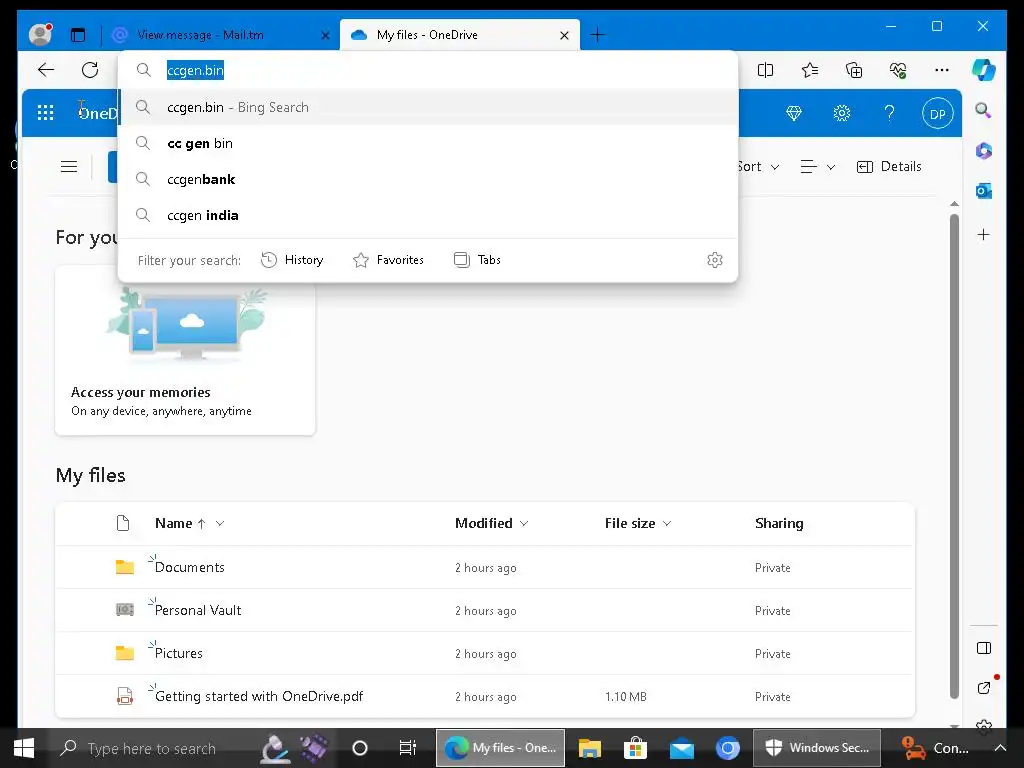Open Getting started with OneDrive.pdf
Screen dimensions: 1024x768
coord(259,696)
